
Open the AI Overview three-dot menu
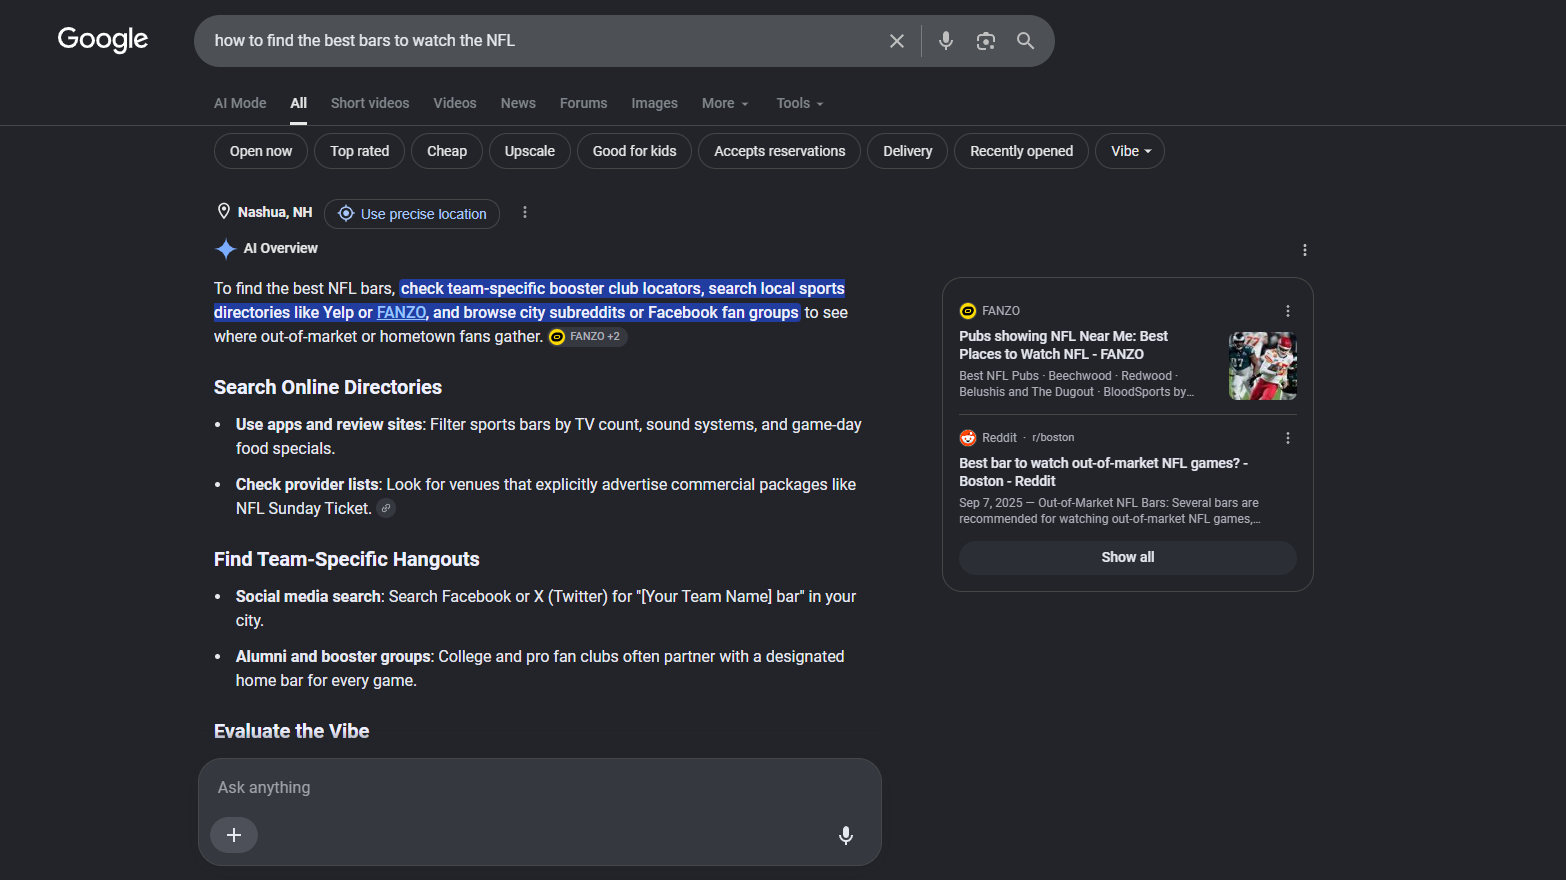point(1305,250)
